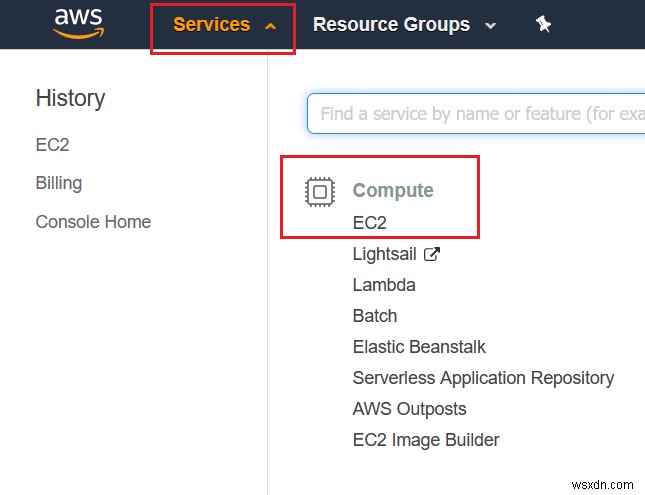This screenshot has width=645, height=495.
Task: Open Batch service
Action: 375,316
